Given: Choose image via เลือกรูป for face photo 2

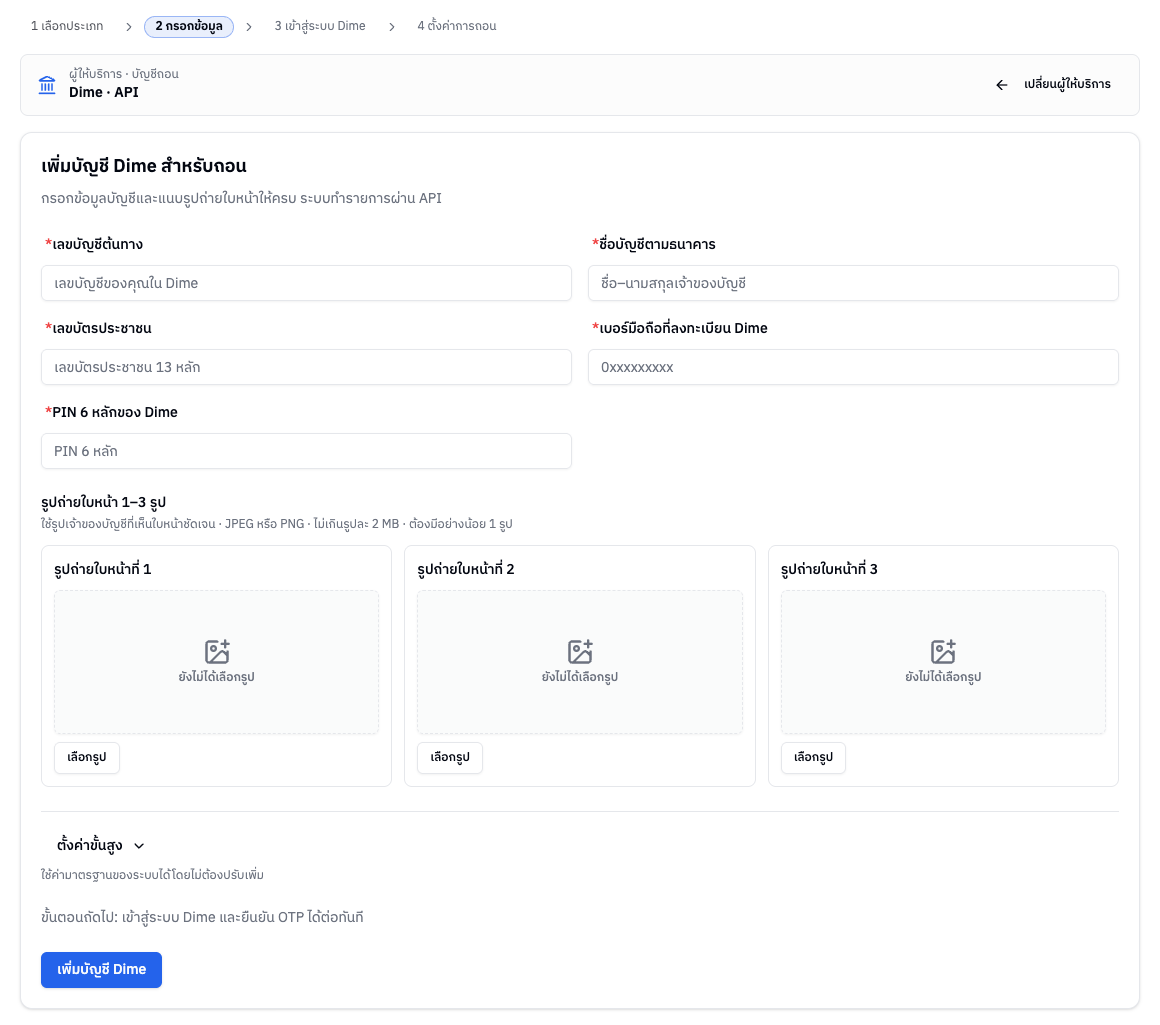Looking at the screenshot, I should point(450,757).
